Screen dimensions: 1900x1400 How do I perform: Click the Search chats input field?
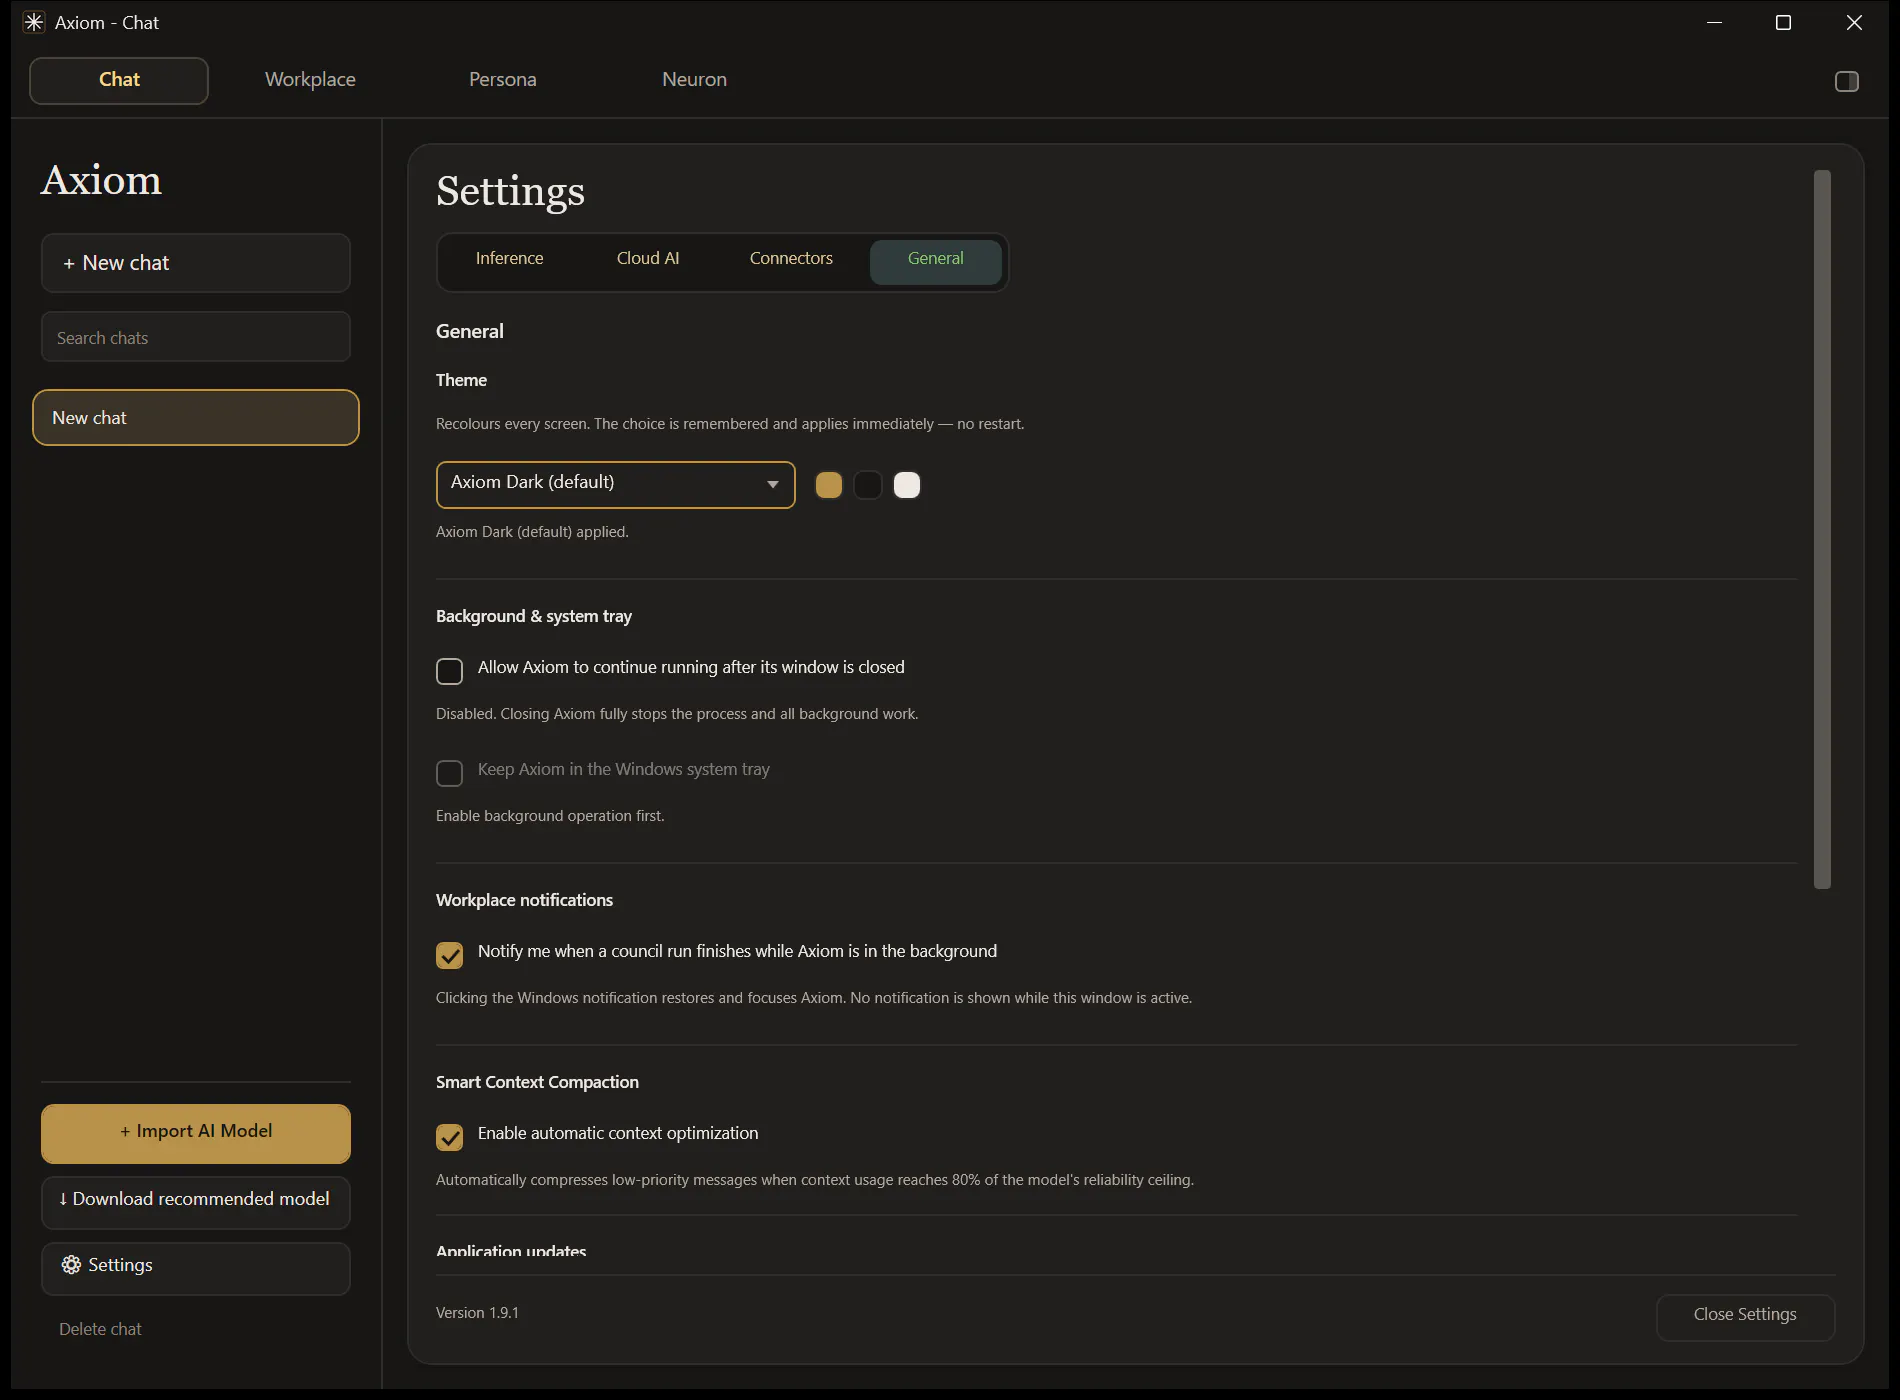(x=196, y=337)
